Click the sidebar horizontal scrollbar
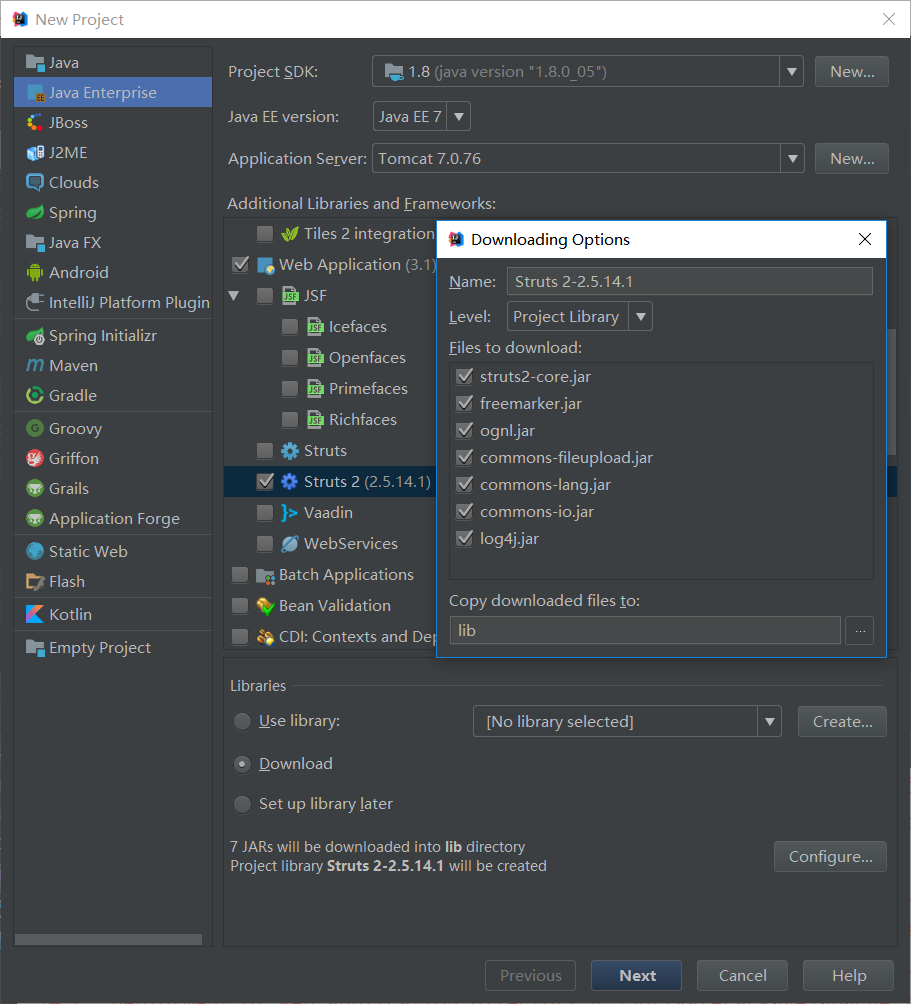 (x=108, y=939)
